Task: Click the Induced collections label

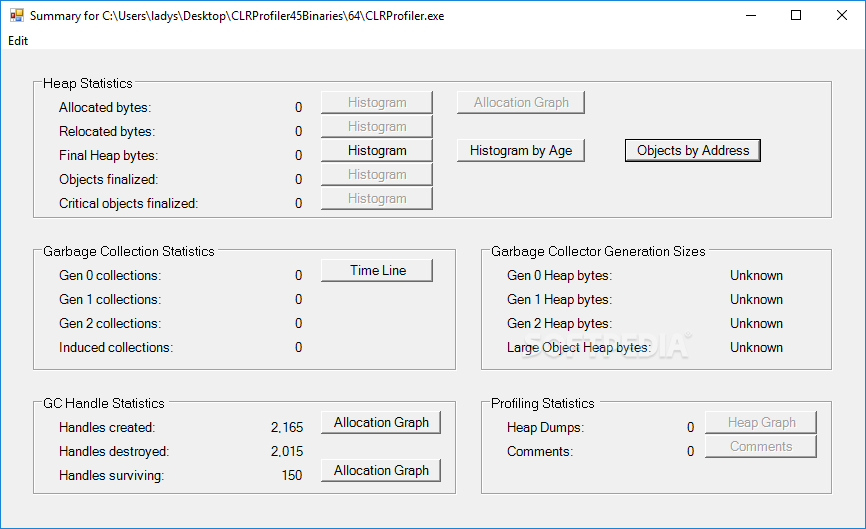Action: (x=116, y=347)
